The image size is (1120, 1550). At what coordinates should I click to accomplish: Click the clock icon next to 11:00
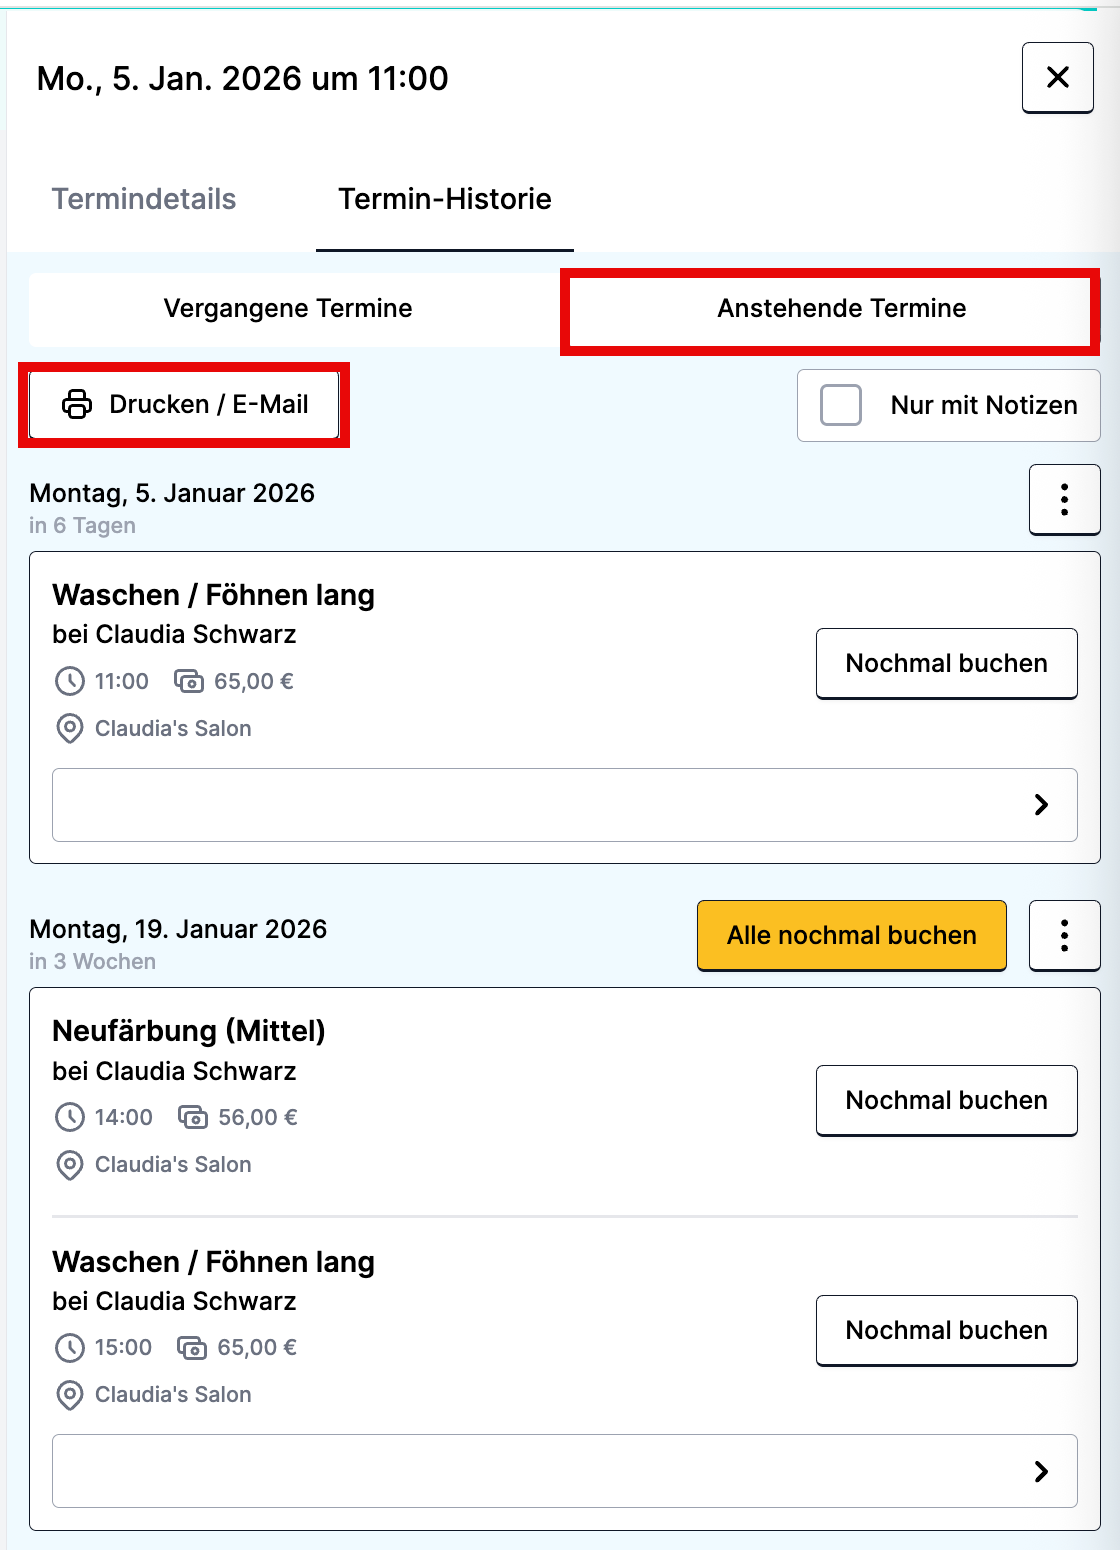70,682
